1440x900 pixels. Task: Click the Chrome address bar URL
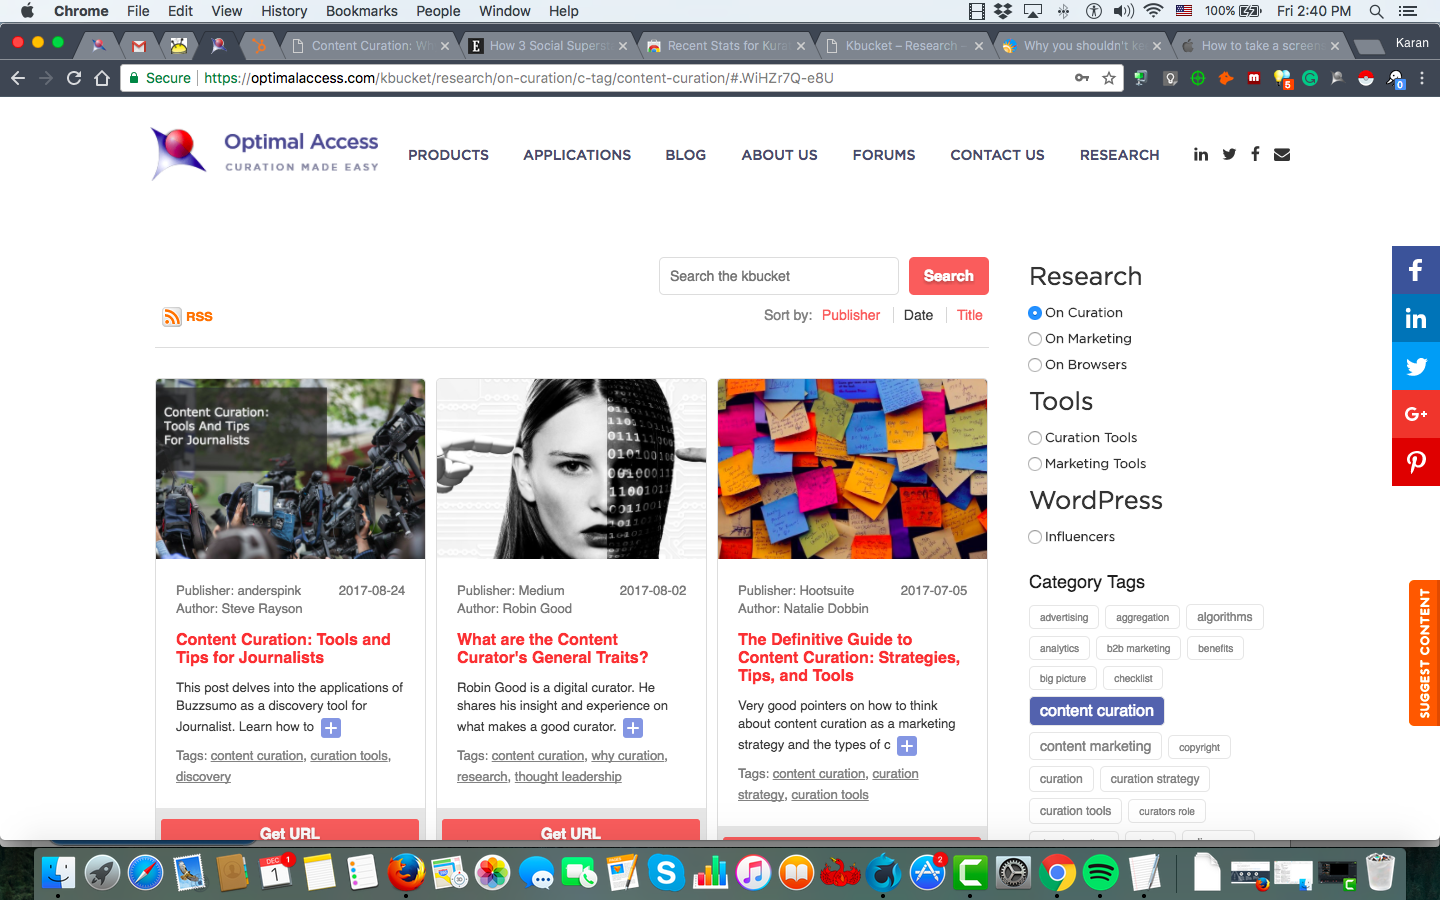(x=519, y=78)
